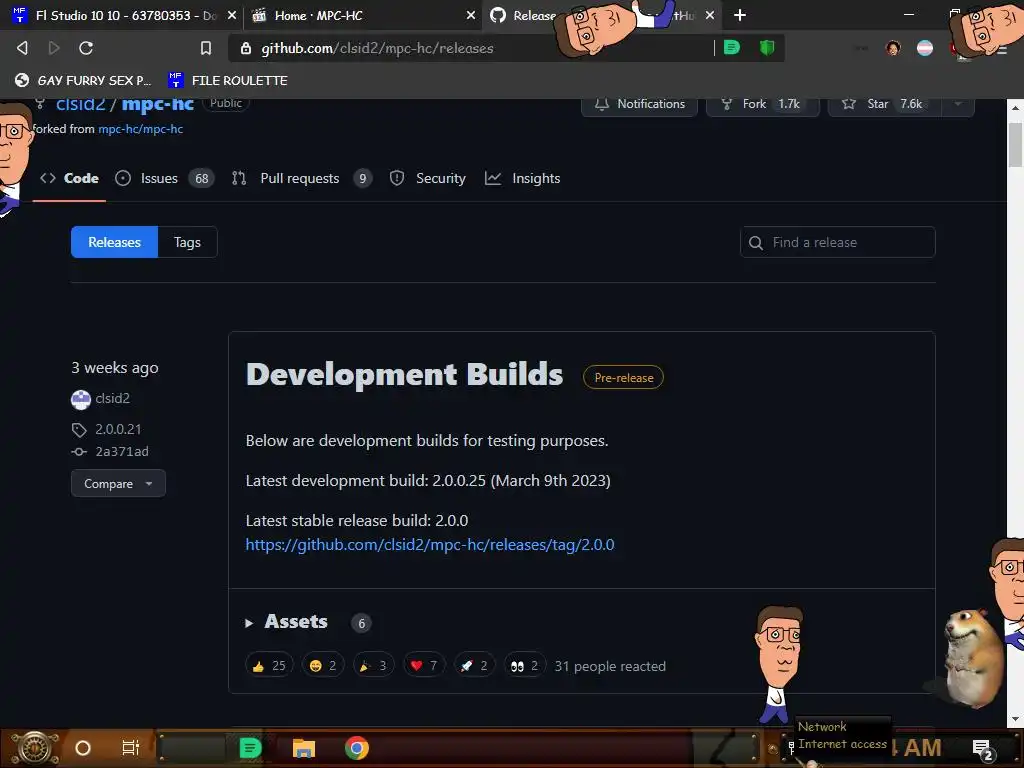Go back with the browser back arrow
This screenshot has width=1024, height=768.
click(x=22, y=48)
